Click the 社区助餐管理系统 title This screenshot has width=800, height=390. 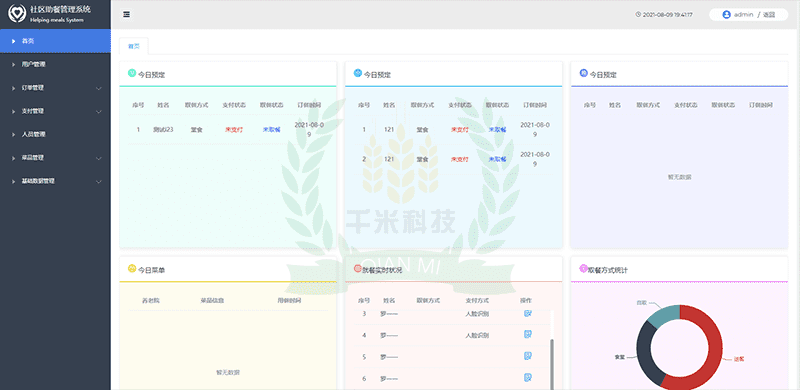click(x=60, y=10)
